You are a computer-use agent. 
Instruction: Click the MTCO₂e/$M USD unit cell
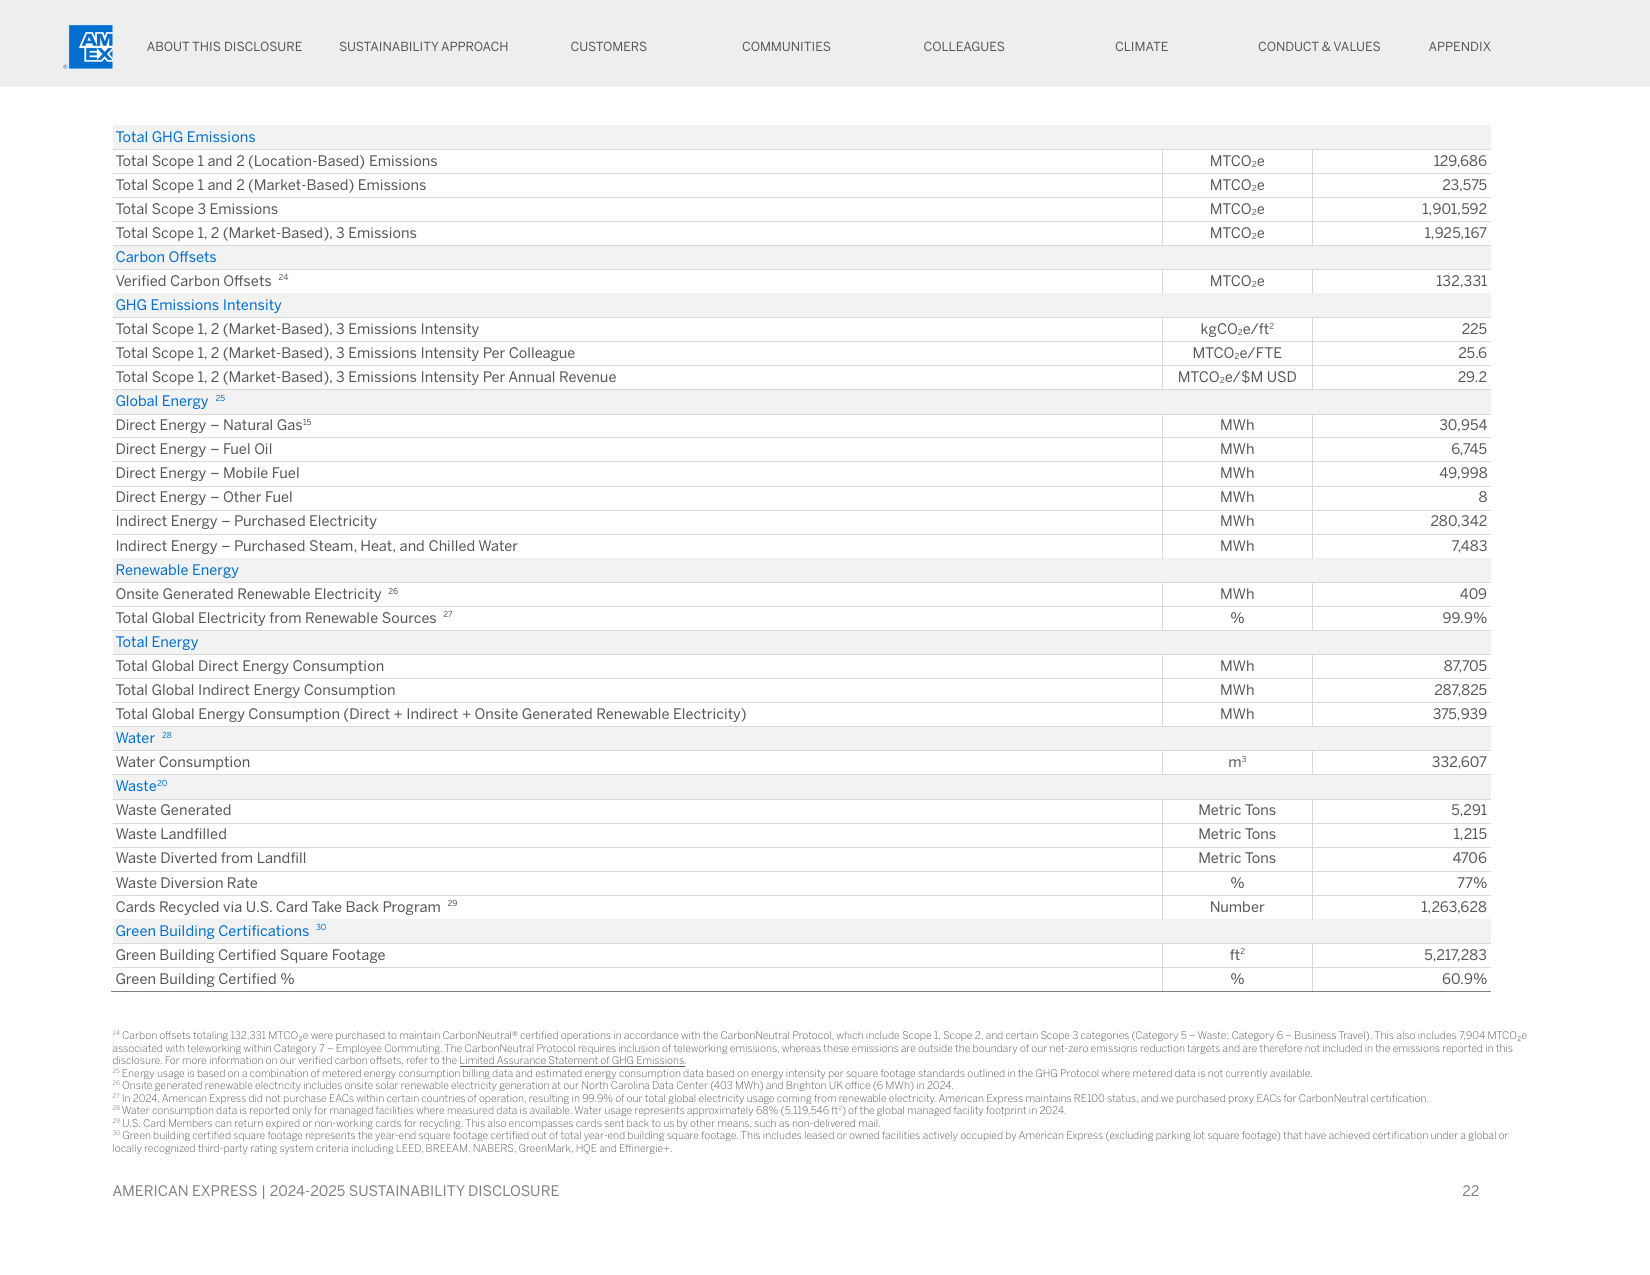click(1237, 377)
